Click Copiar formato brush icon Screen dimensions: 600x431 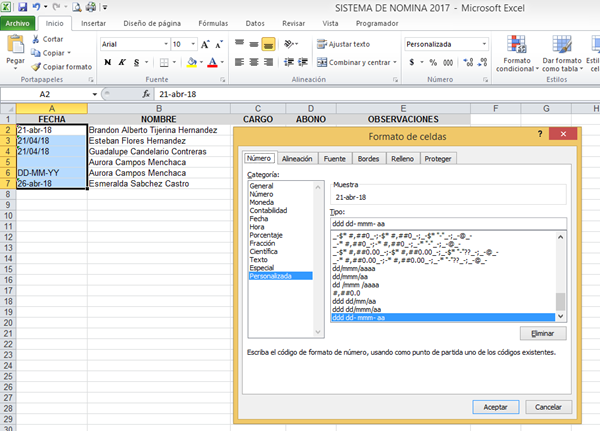click(x=36, y=66)
